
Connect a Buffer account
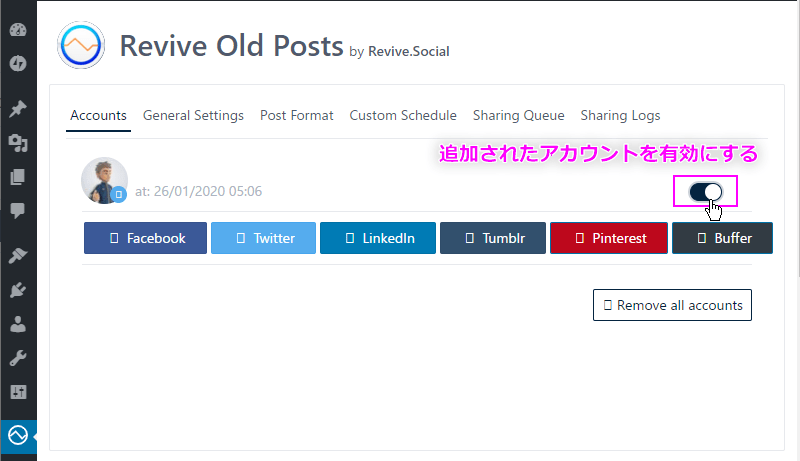722,238
